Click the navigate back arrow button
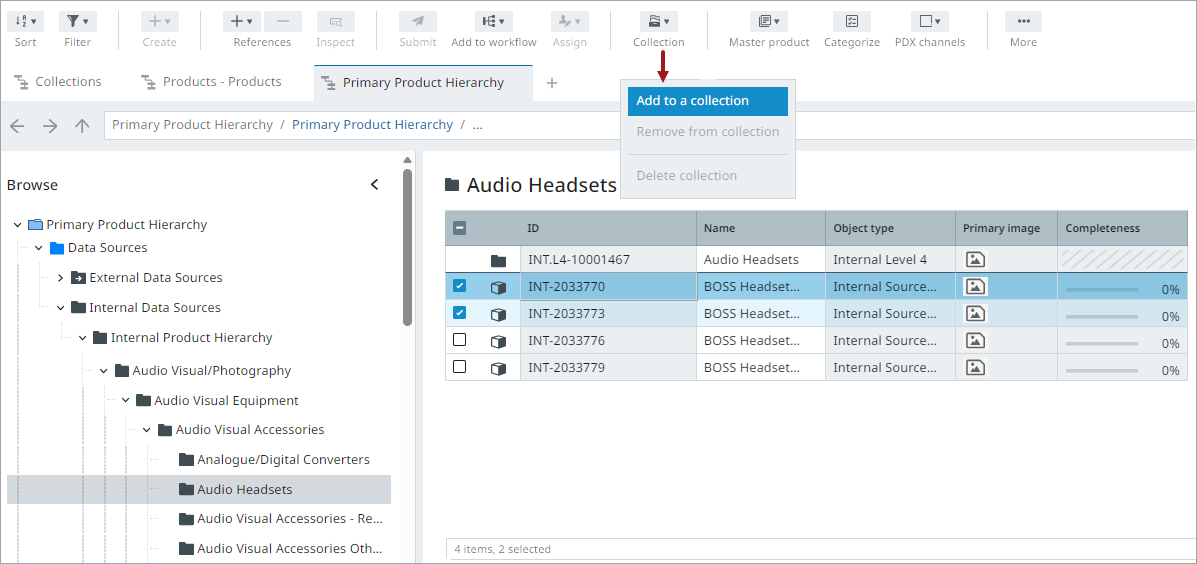This screenshot has width=1197, height=564. click(x=17, y=126)
